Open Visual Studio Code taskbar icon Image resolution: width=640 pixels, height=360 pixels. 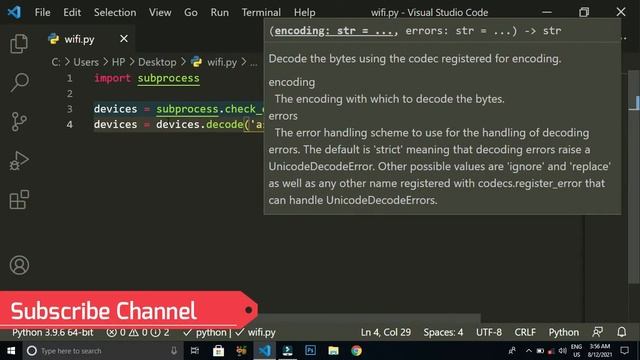(x=264, y=351)
